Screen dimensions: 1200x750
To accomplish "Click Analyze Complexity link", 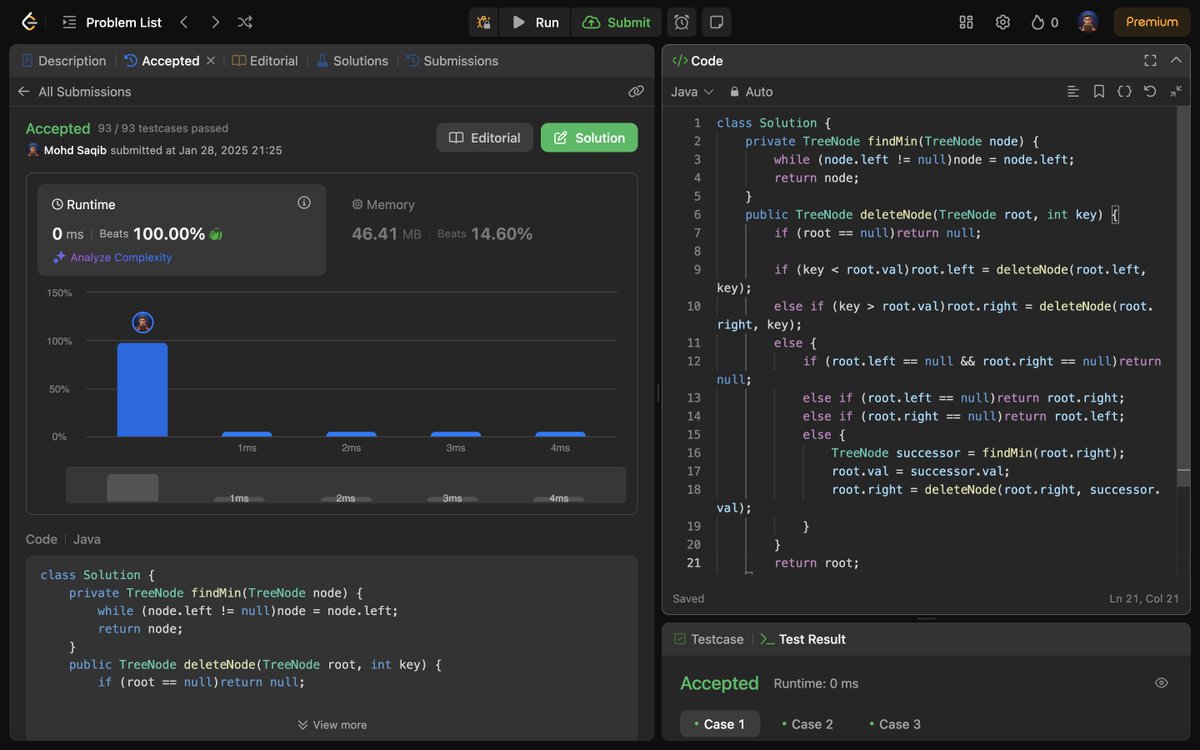I will click(x=112, y=257).
